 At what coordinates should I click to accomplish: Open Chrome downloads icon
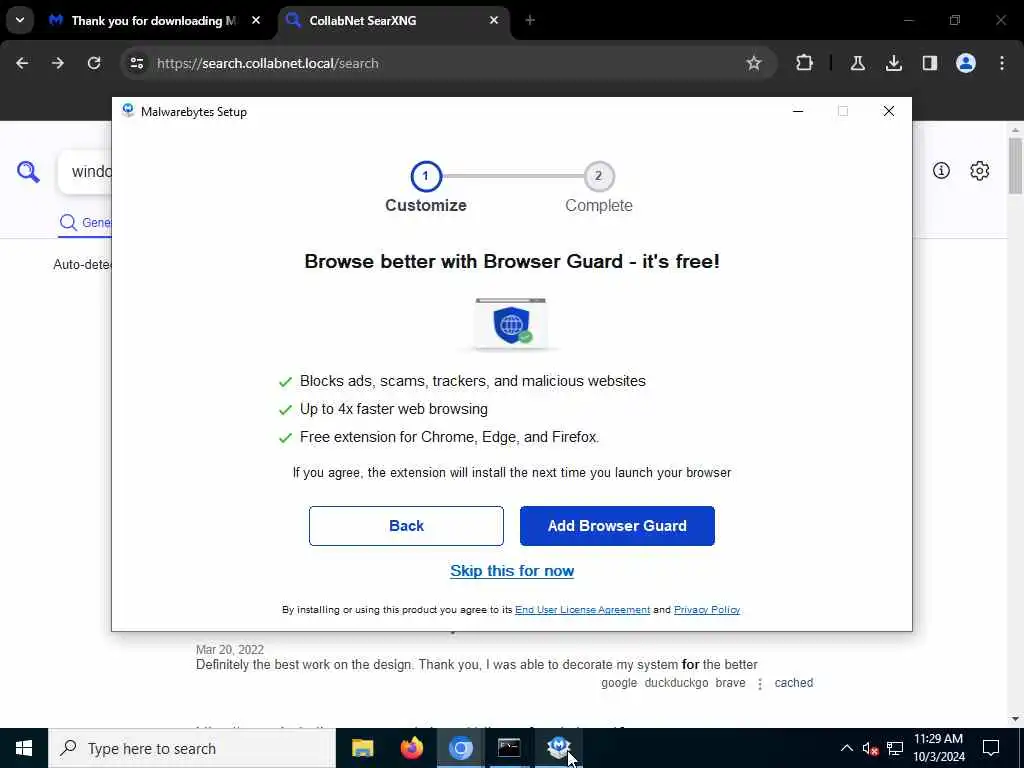(x=894, y=63)
